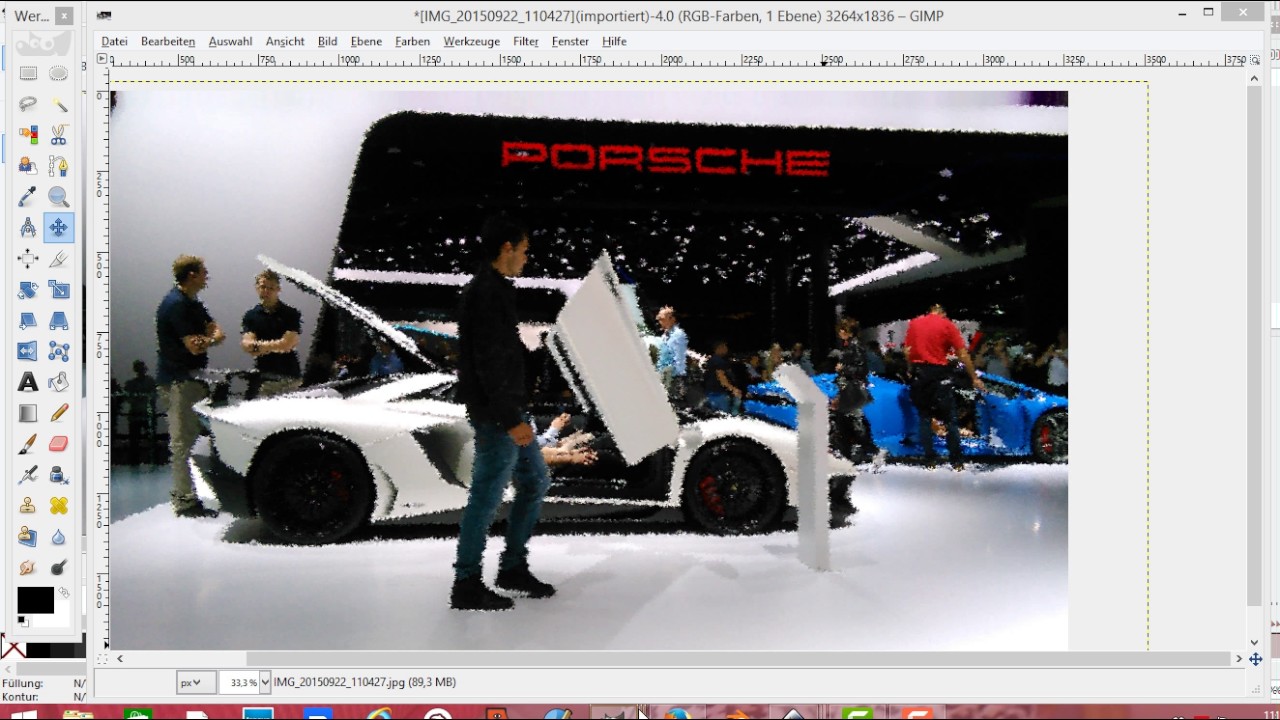This screenshot has width=1280, height=720.
Task: Open the Fenster menu
Action: tap(570, 41)
